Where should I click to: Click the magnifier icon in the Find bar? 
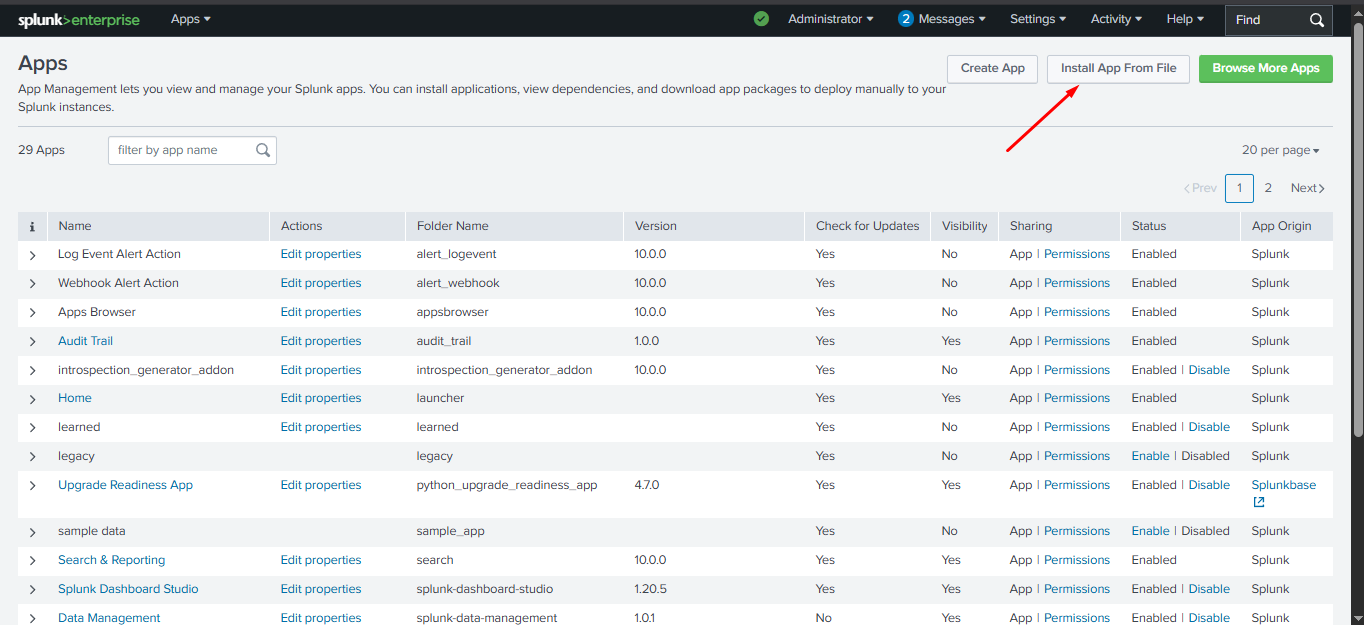(1316, 19)
